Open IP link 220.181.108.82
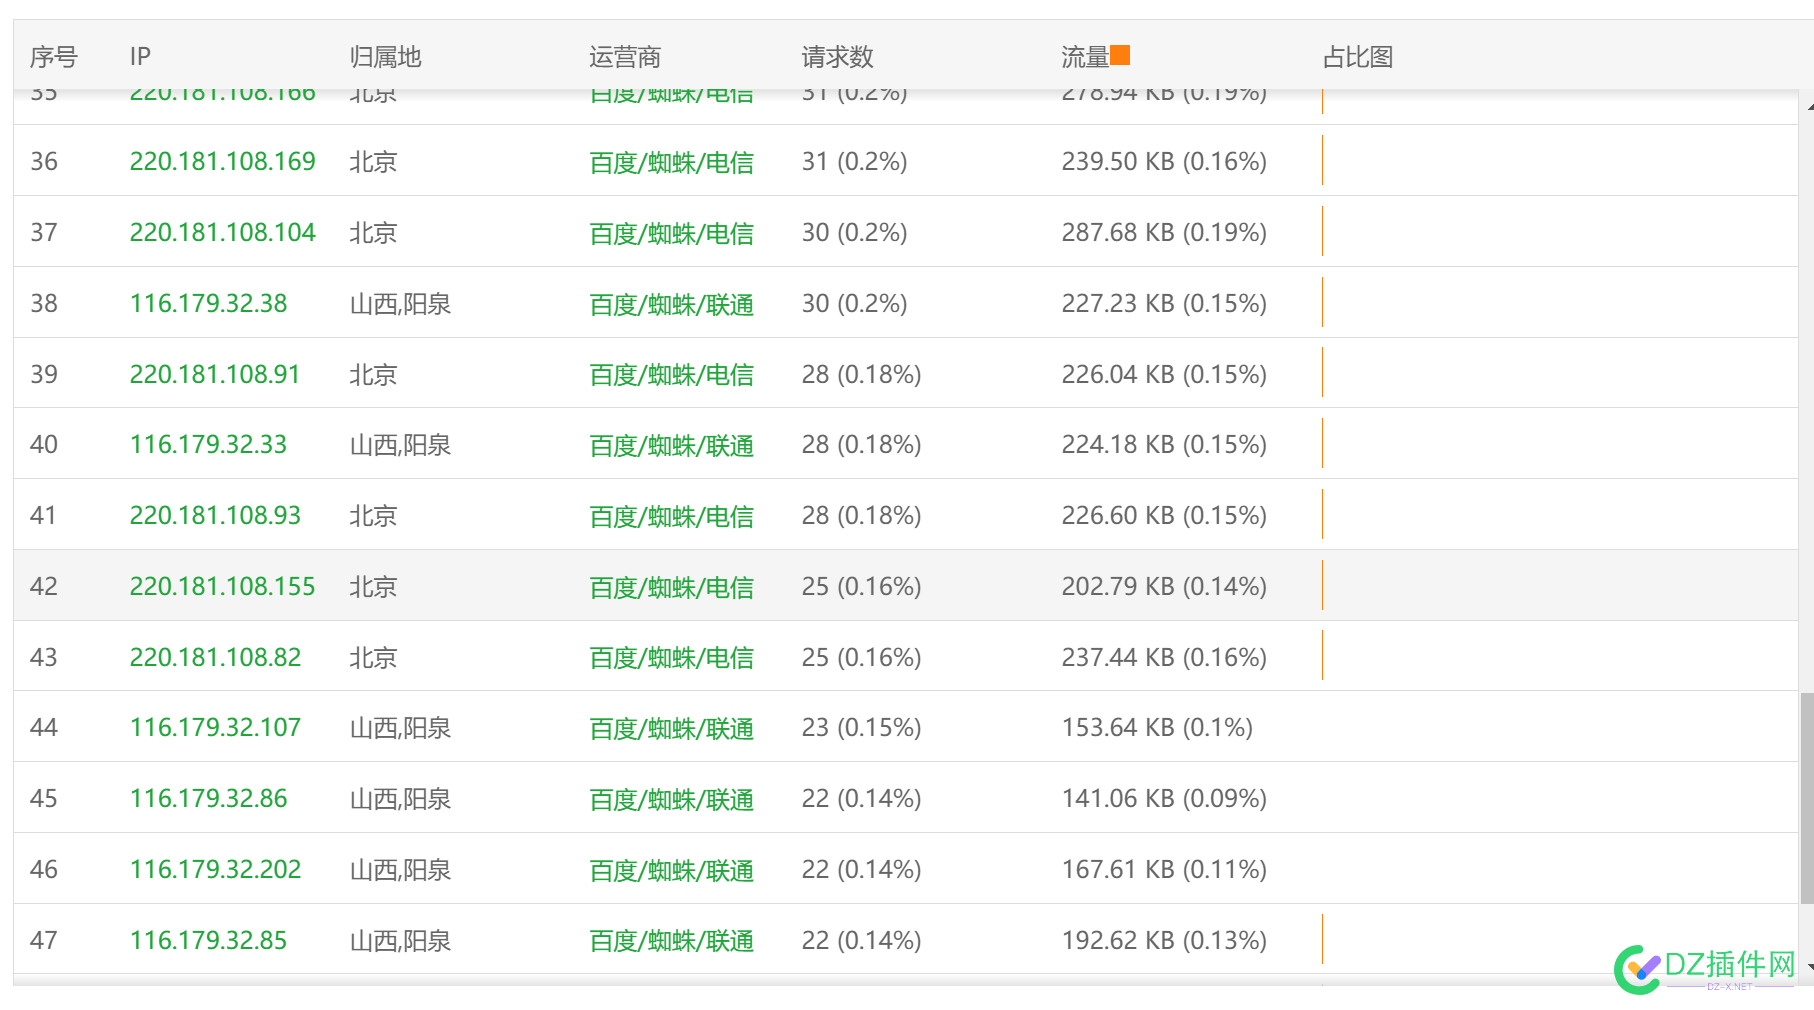This screenshot has height=1010, width=1814. coord(215,657)
